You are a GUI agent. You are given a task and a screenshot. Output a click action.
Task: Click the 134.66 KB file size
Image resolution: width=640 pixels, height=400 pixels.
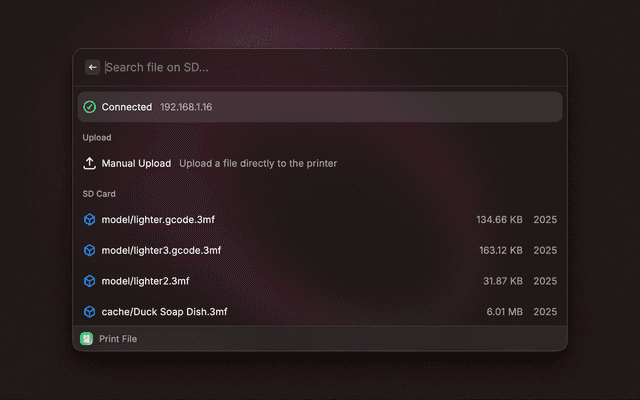(x=499, y=219)
